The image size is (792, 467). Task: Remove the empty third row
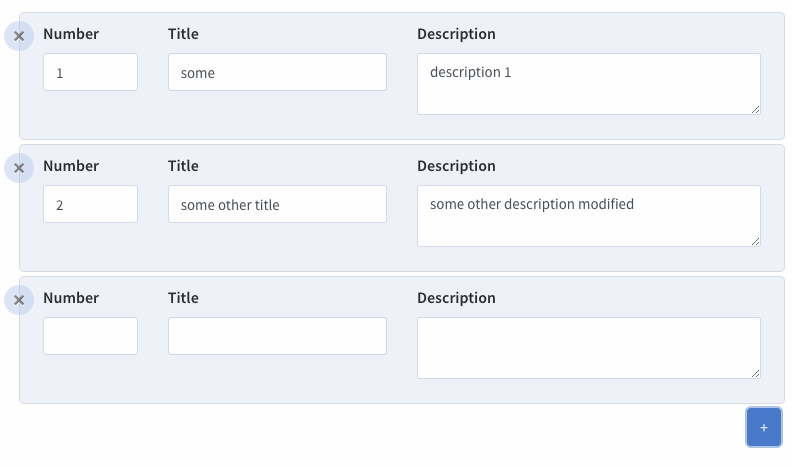pyautogui.click(x=19, y=300)
